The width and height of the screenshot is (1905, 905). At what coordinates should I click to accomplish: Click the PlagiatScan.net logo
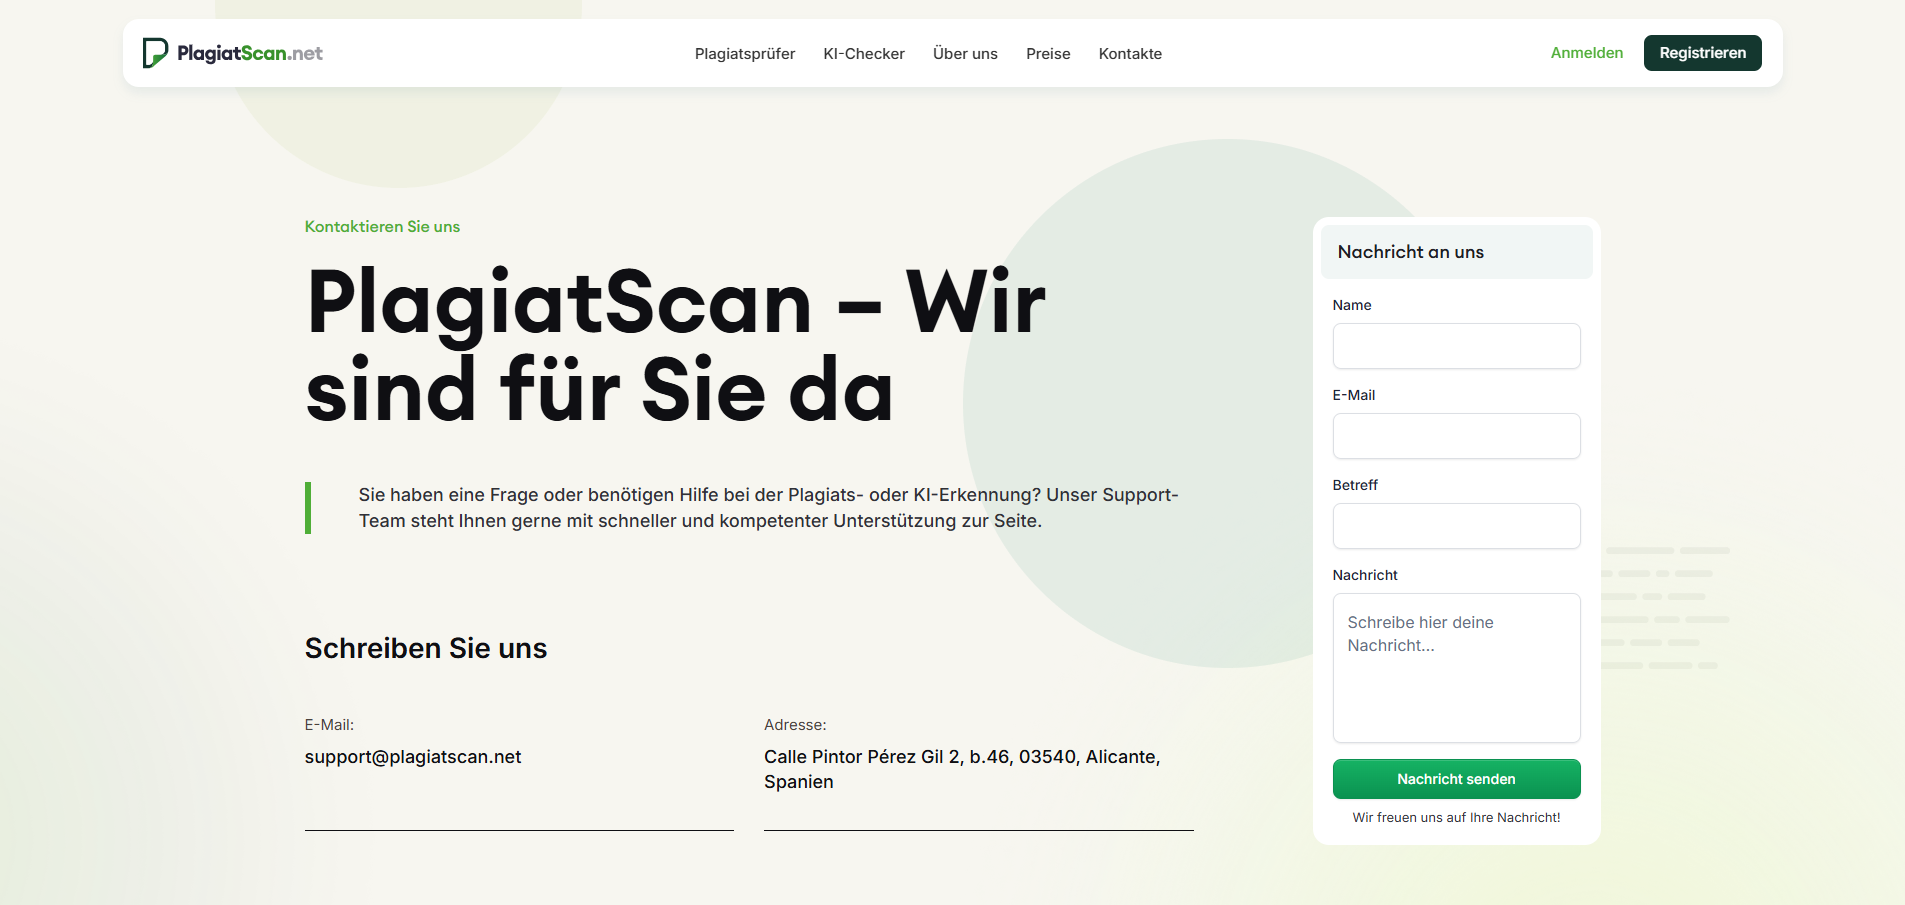click(x=233, y=53)
